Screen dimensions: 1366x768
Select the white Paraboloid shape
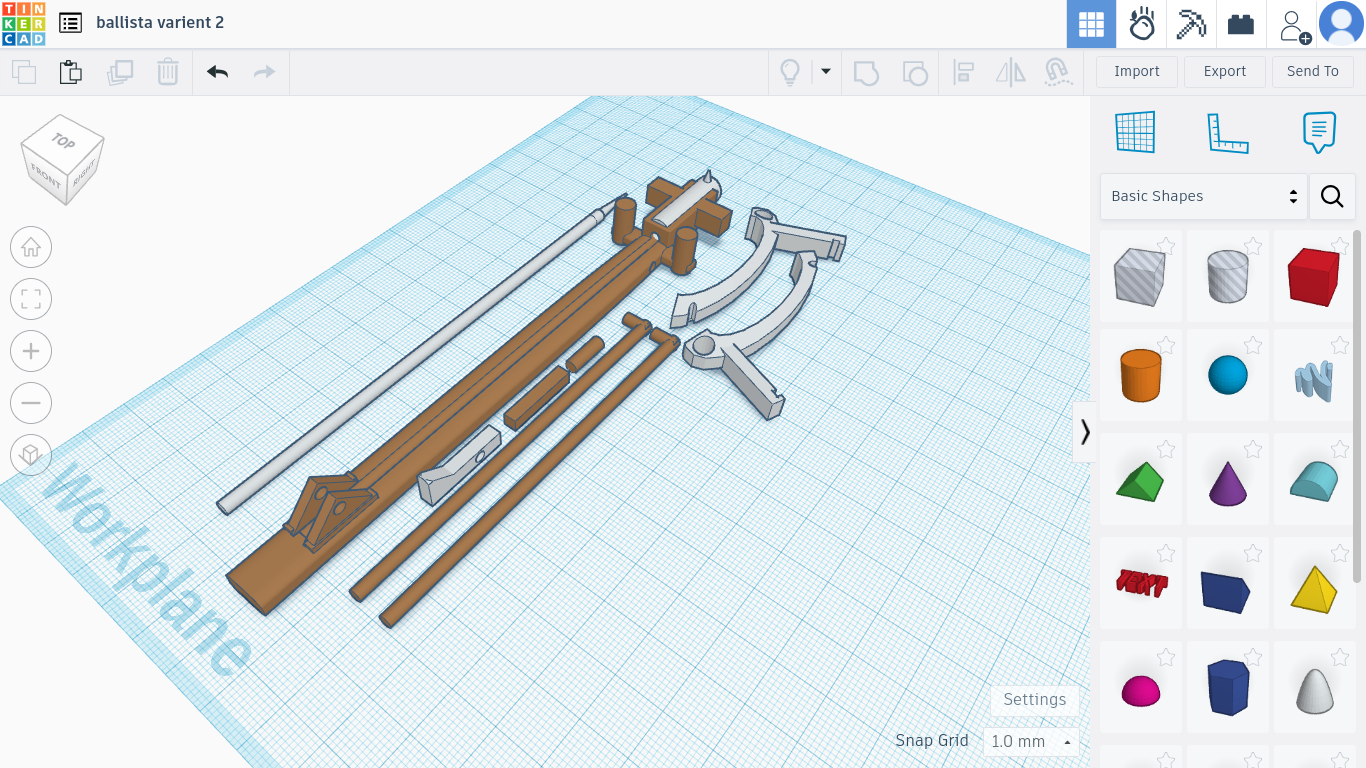[1315, 690]
